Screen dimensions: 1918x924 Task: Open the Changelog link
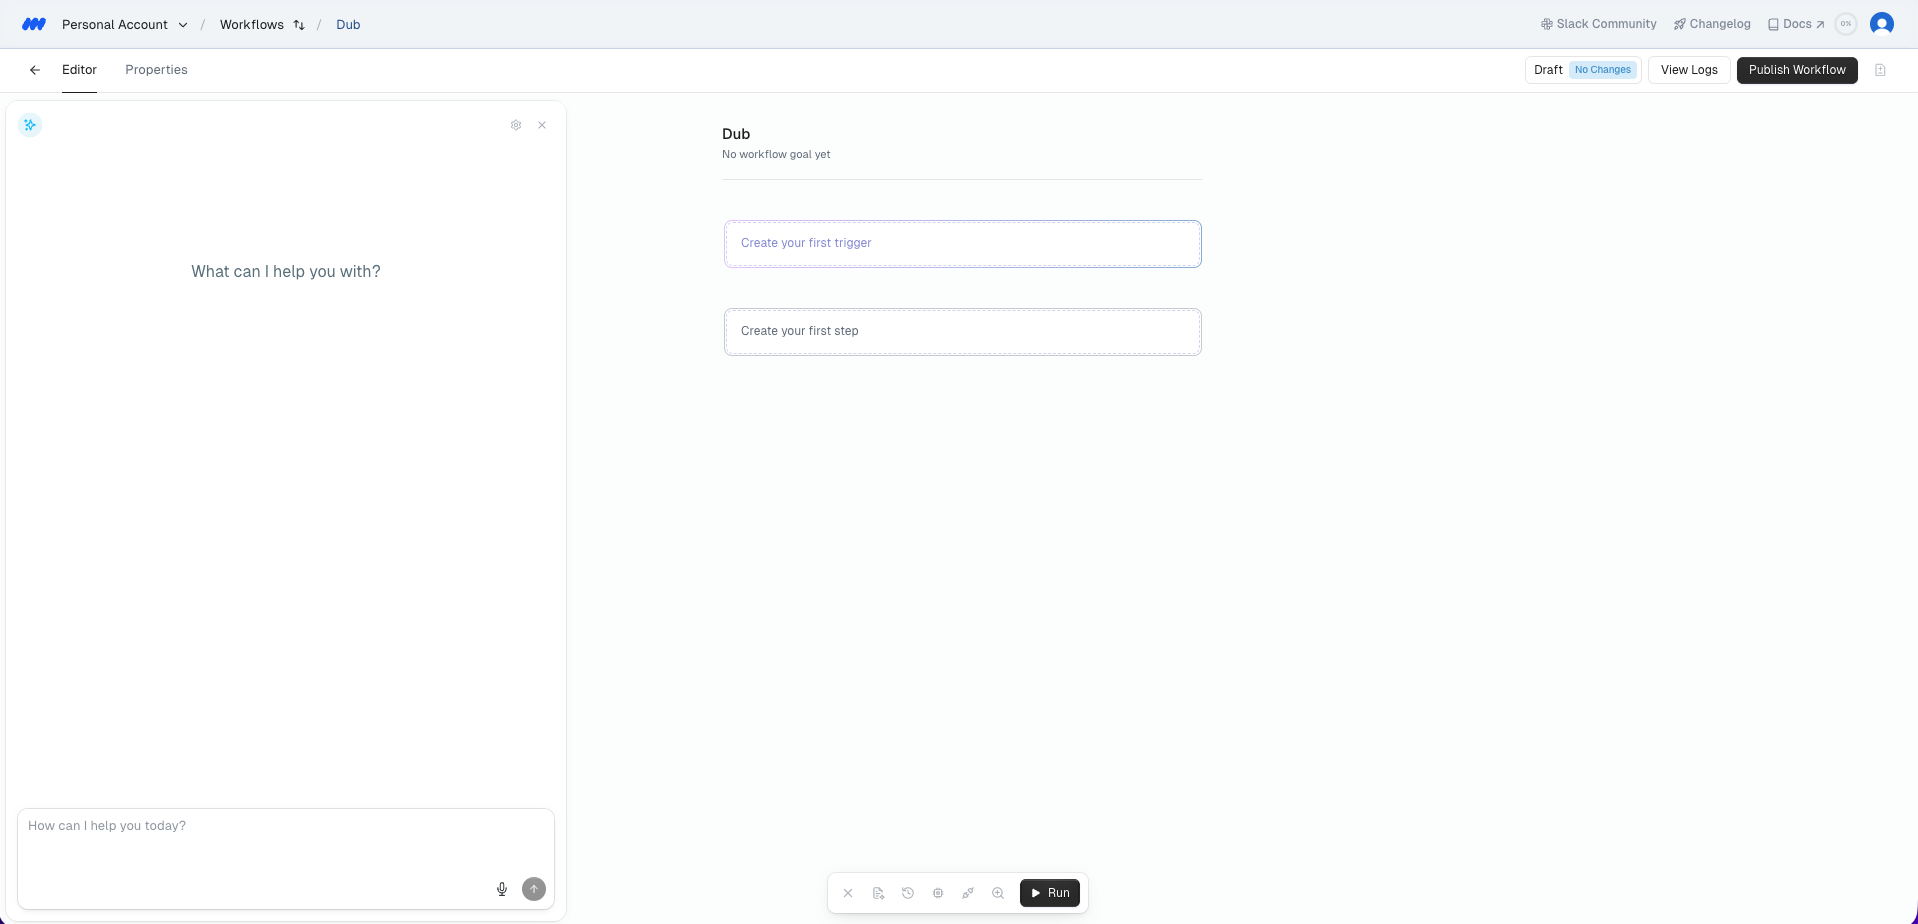tap(1712, 24)
